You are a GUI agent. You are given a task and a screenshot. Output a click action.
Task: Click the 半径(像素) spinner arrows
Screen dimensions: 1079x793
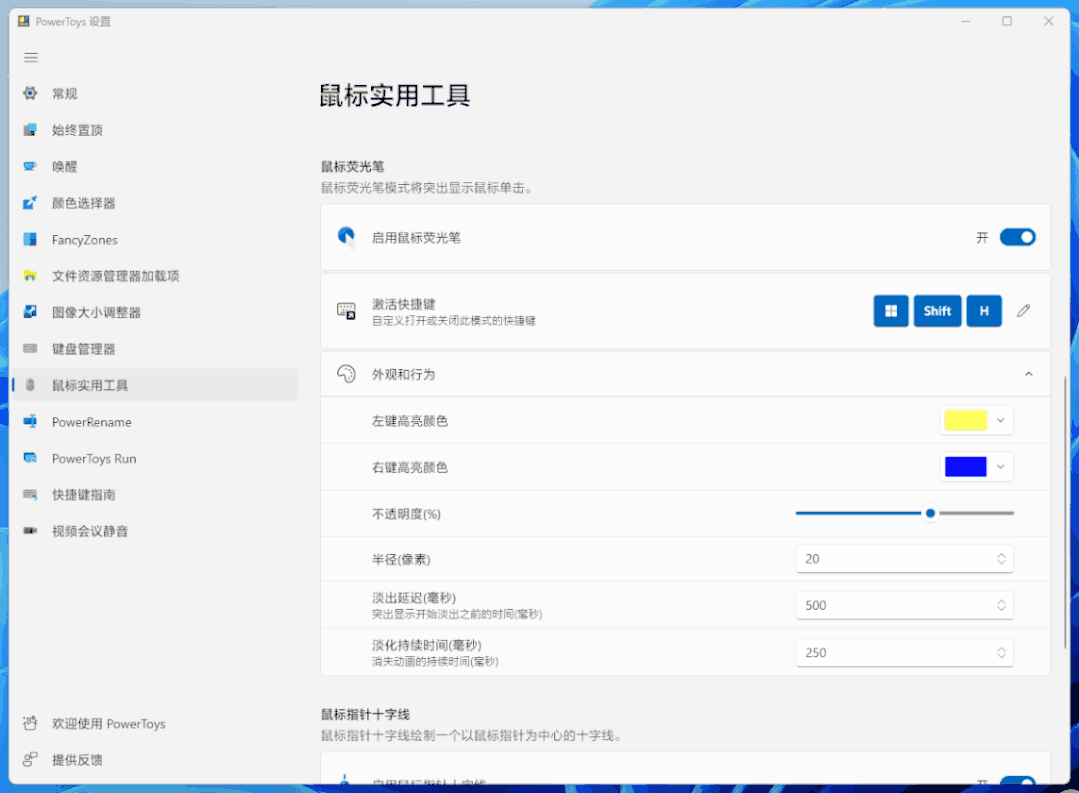pos(1001,559)
